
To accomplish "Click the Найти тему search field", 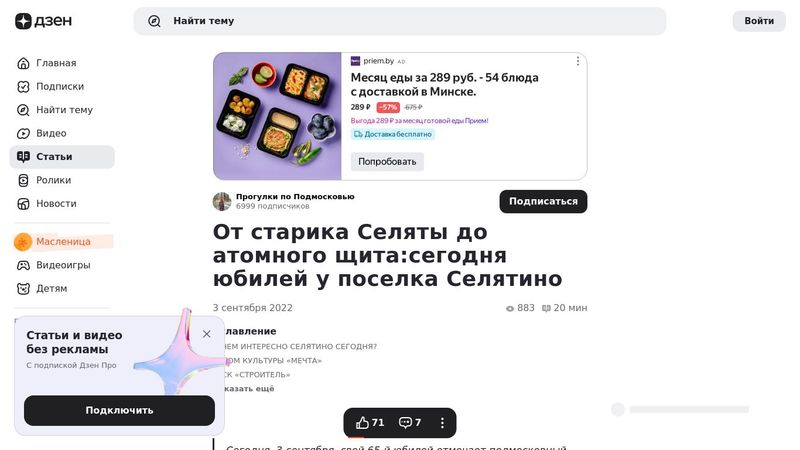I will [x=399, y=21].
